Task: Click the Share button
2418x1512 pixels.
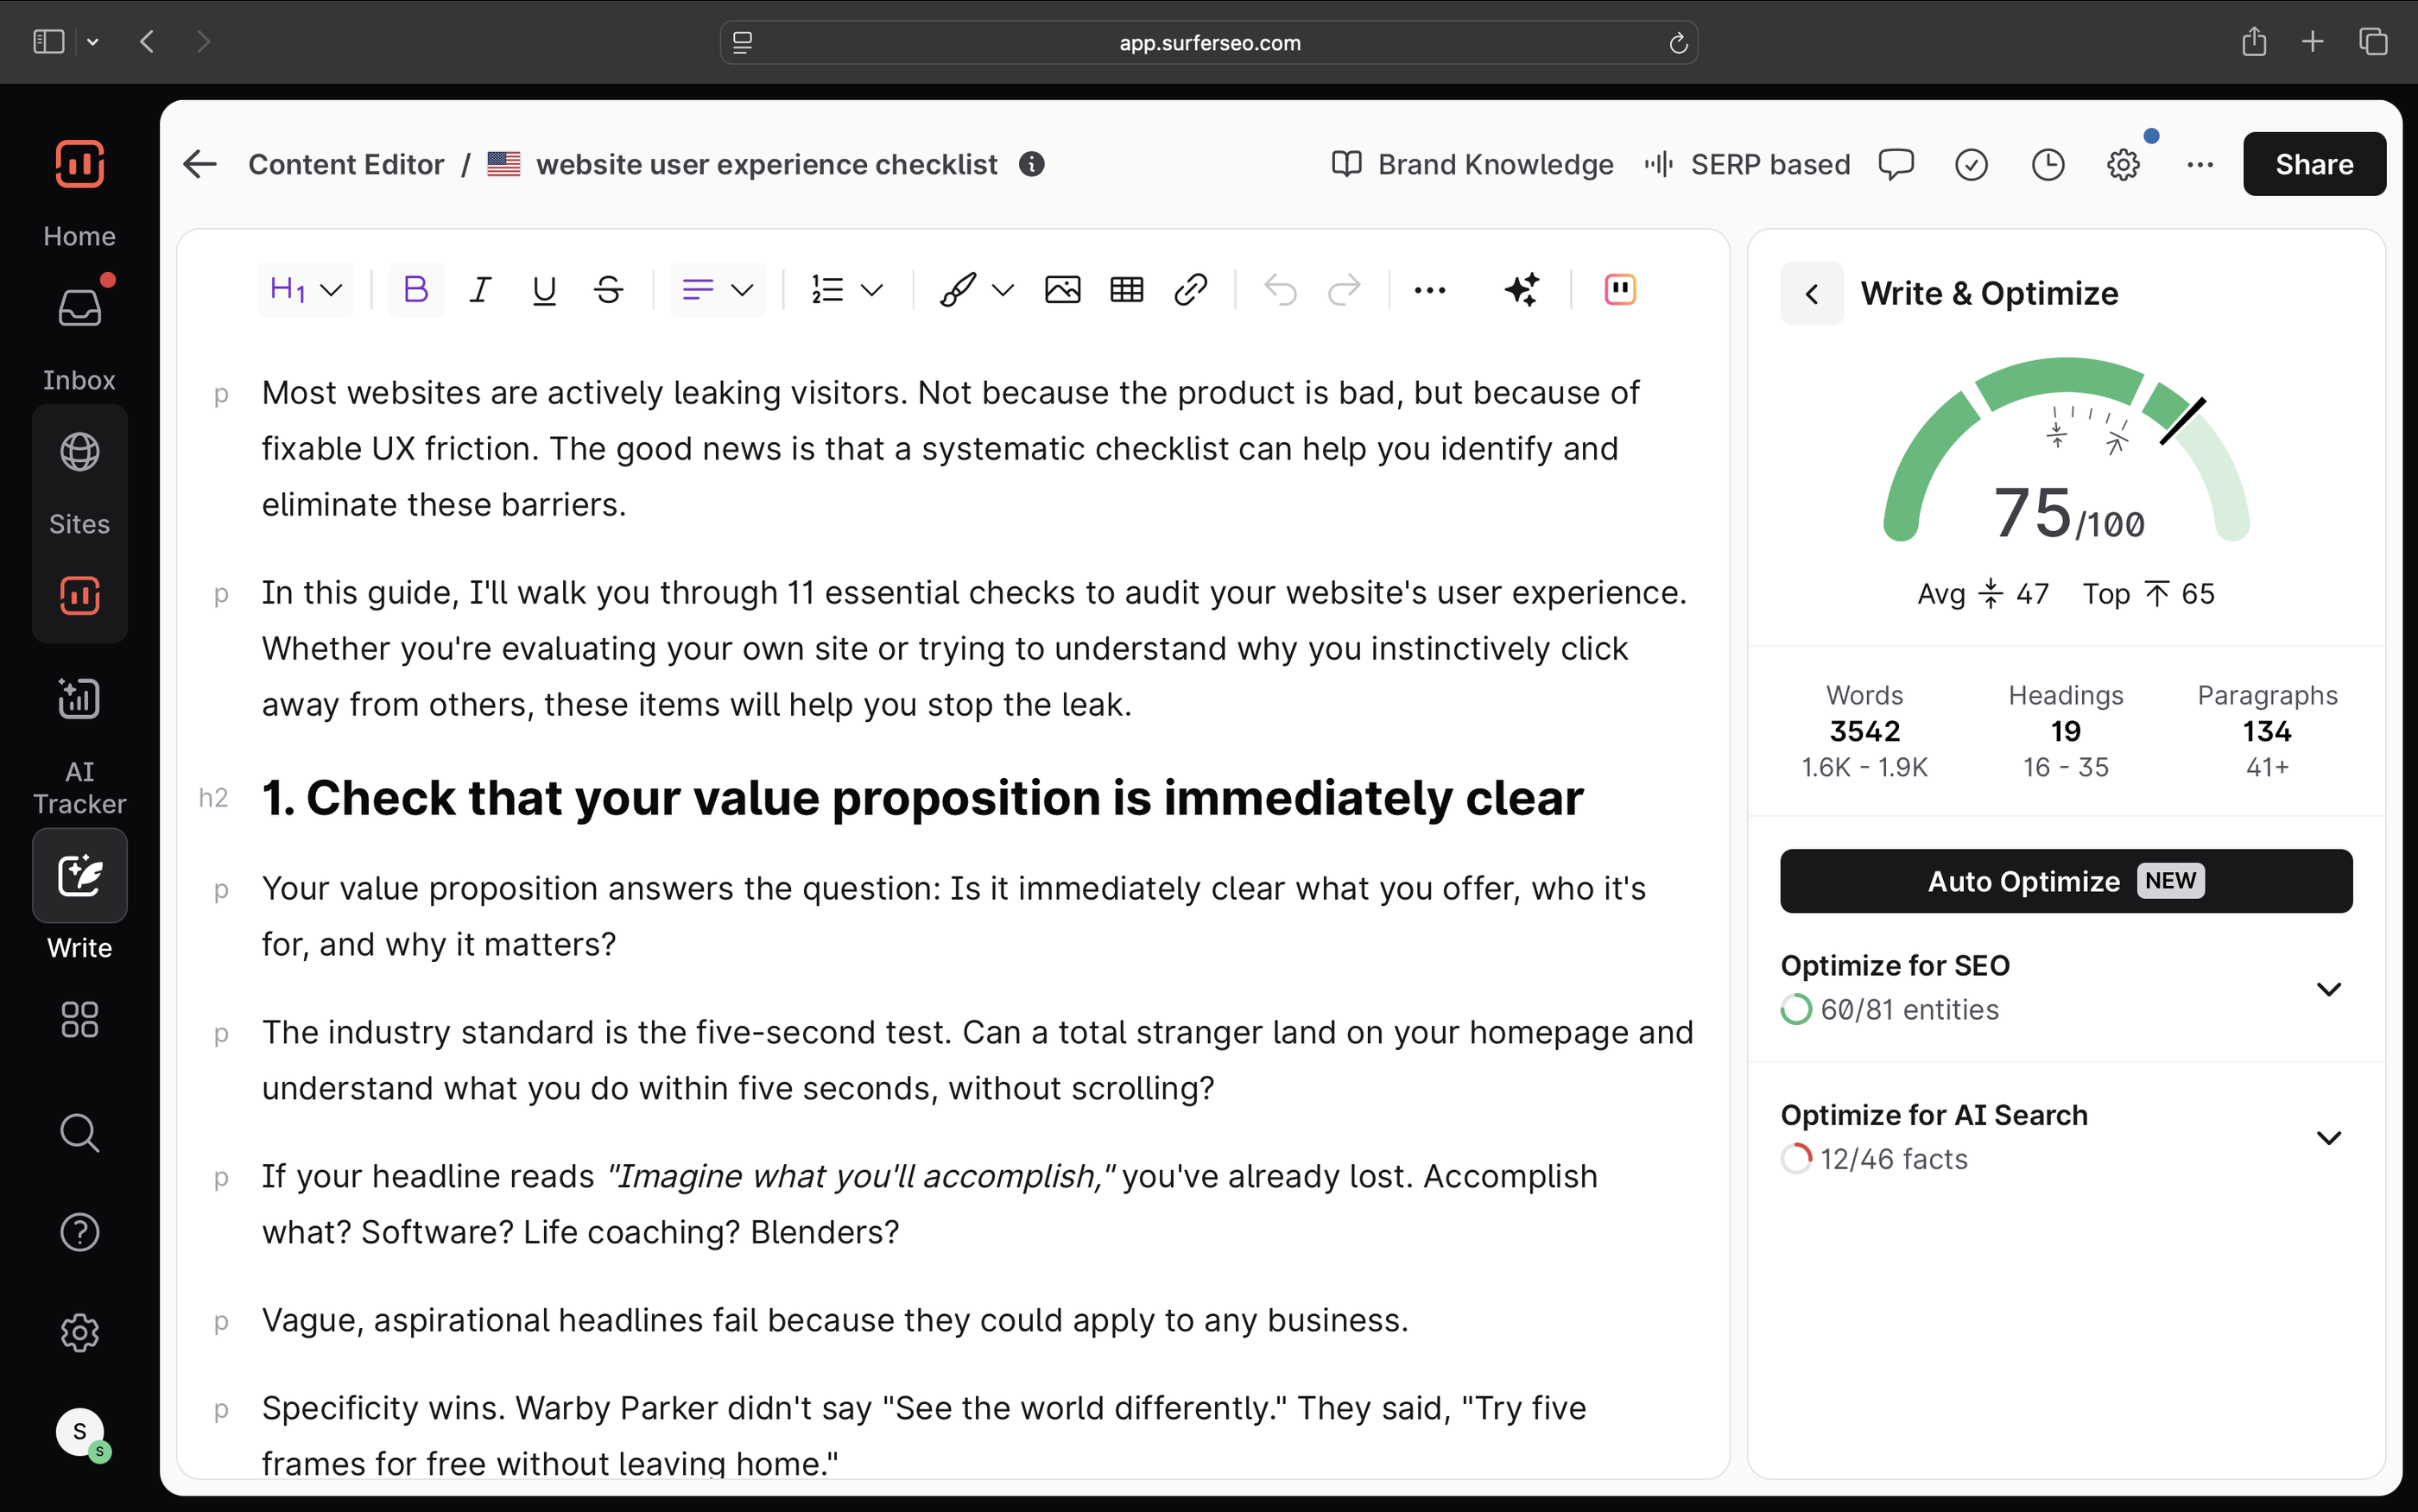Action: click(2313, 164)
